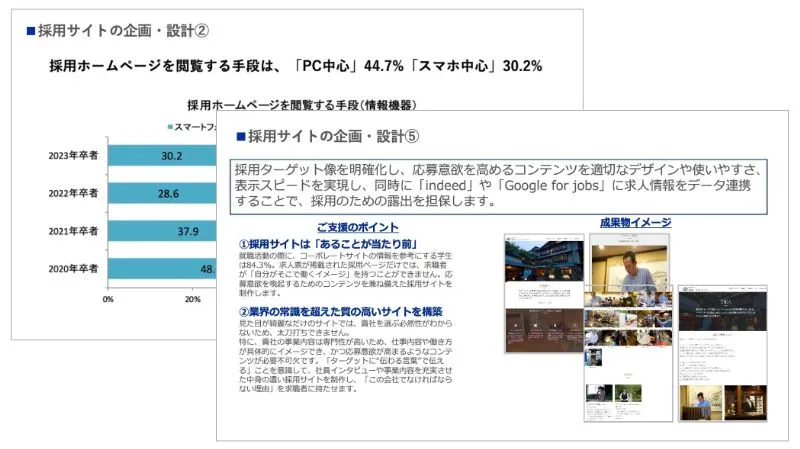Click the 2022年卒者 row label
The width and height of the screenshot is (800, 449).
pos(73,193)
